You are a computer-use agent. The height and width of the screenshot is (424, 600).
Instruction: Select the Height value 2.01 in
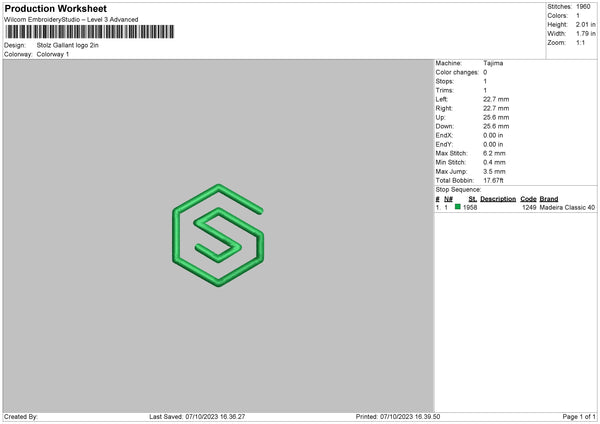[x=585, y=24]
